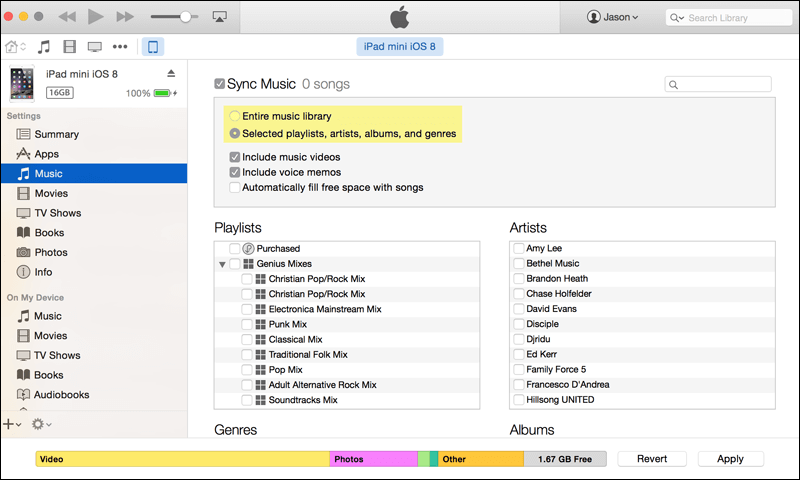Open Audiobooks icon under On My Device
The image size is (800, 480).
(23, 394)
